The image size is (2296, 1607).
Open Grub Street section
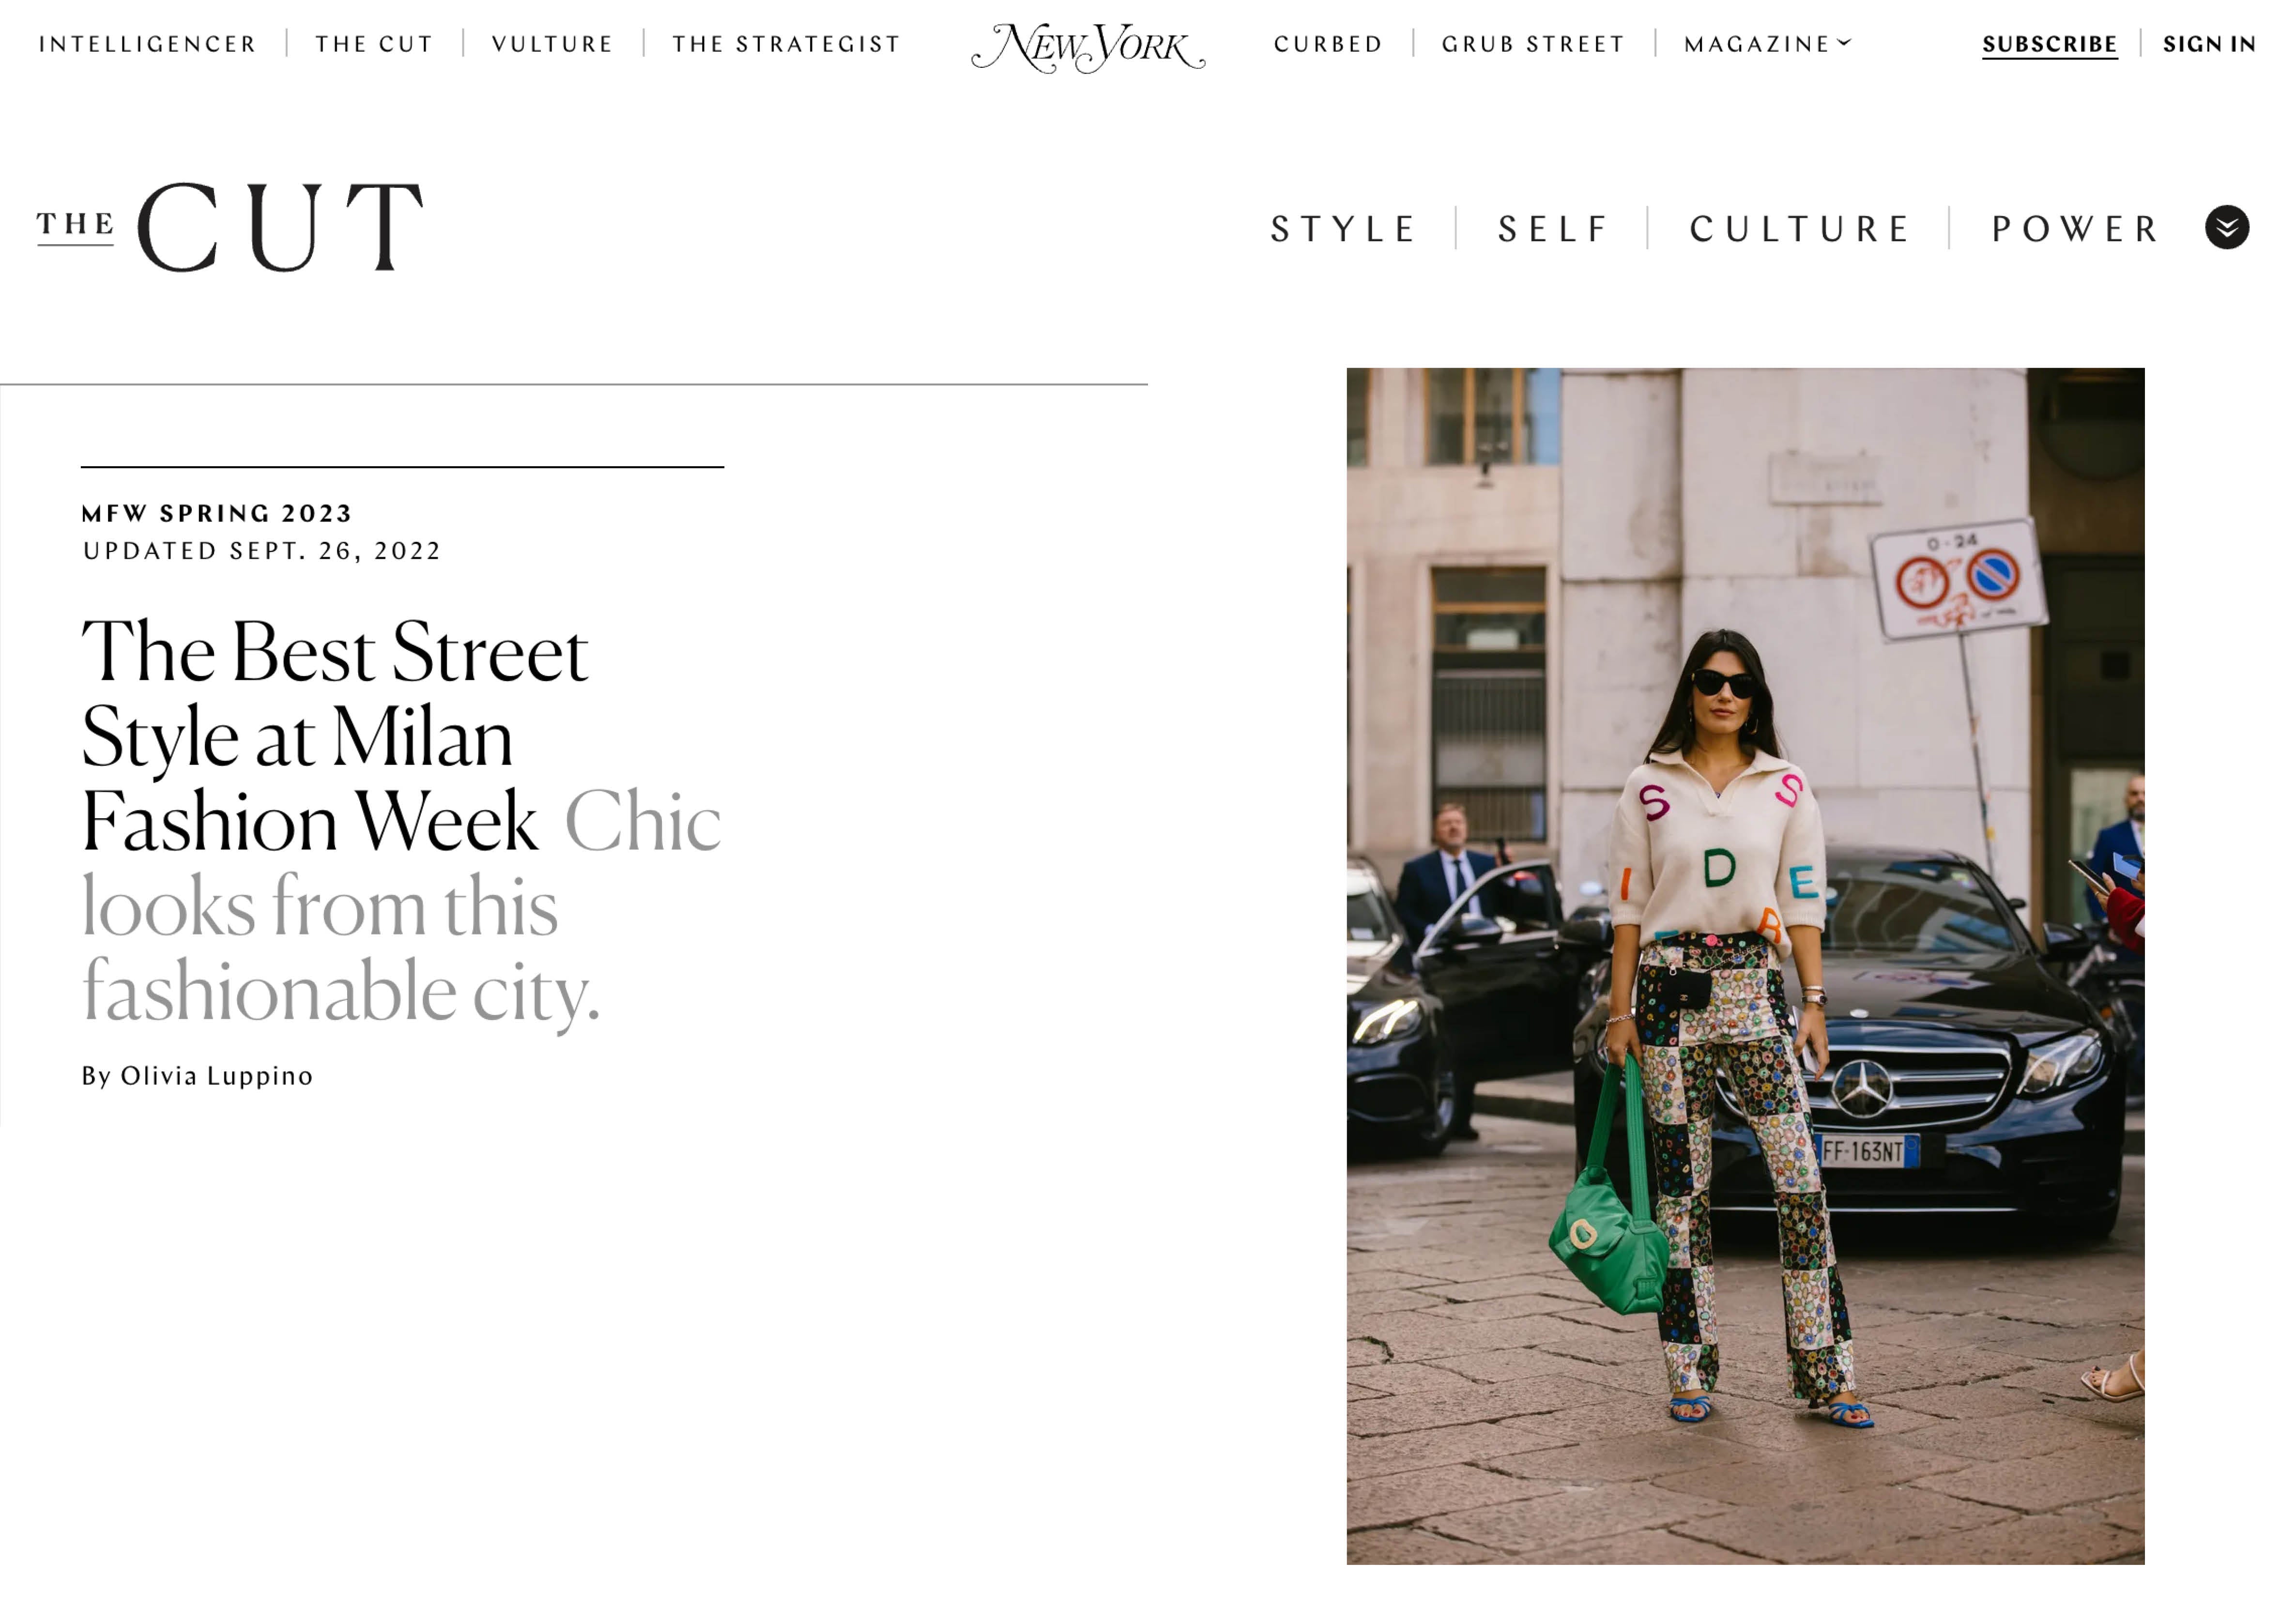point(1533,44)
